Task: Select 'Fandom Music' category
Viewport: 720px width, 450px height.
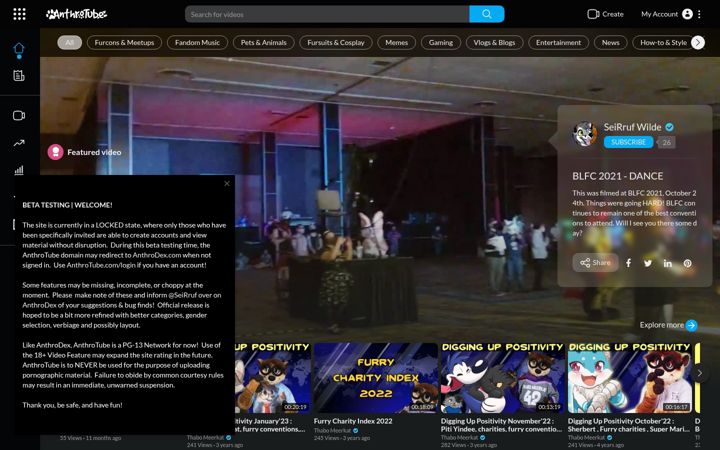Action: pyautogui.click(x=197, y=43)
